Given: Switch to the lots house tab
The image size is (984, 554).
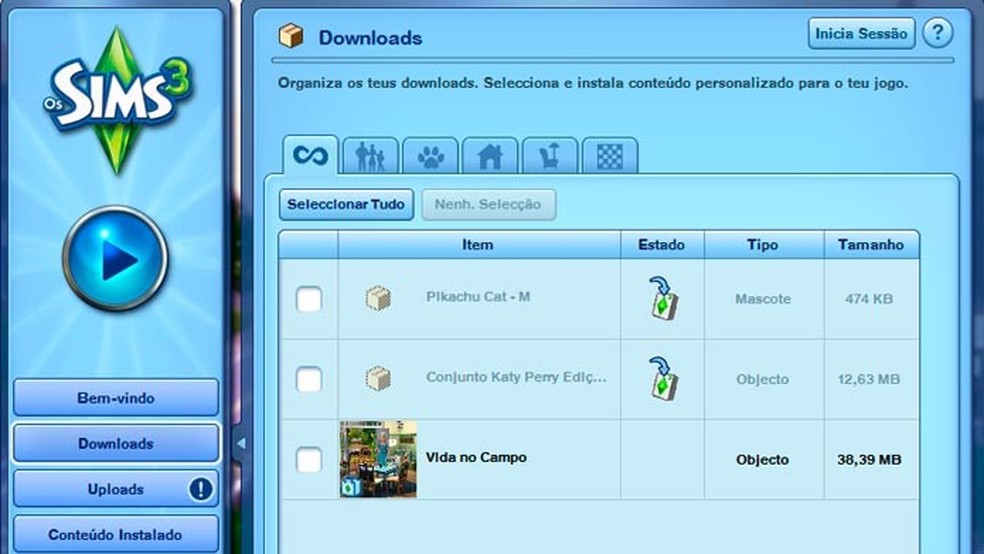Looking at the screenshot, I should click(x=490, y=156).
